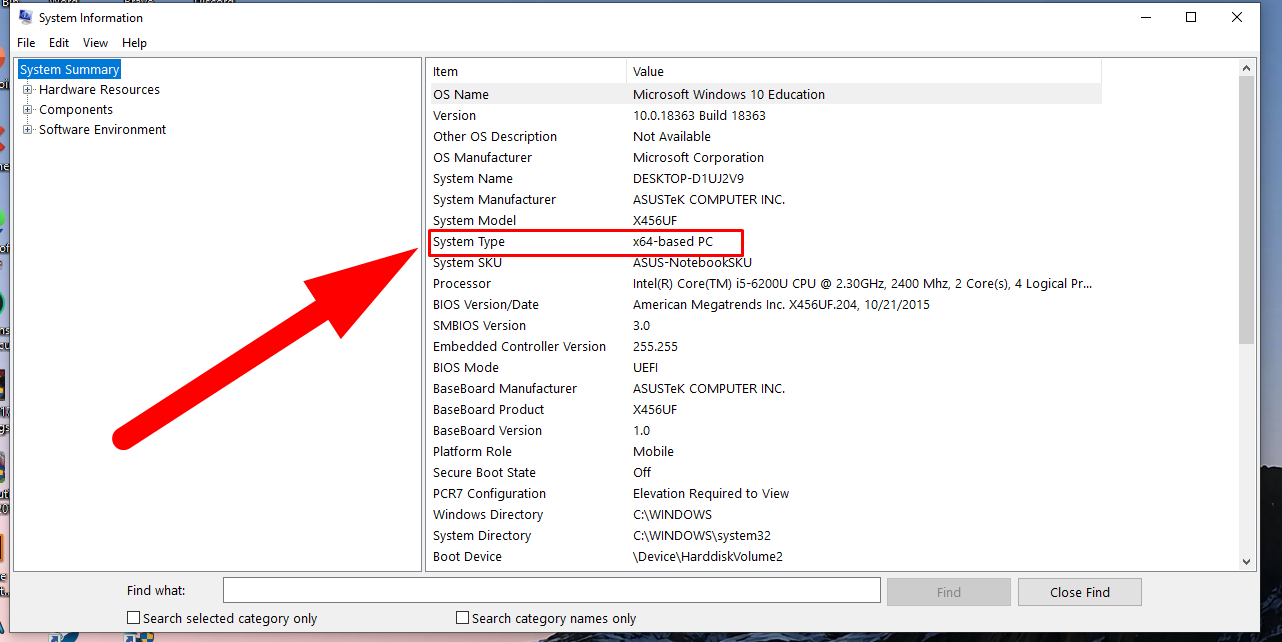The image size is (1282, 642).
Task: Click the vertical scrollbar thumb
Action: click(x=1246, y=210)
